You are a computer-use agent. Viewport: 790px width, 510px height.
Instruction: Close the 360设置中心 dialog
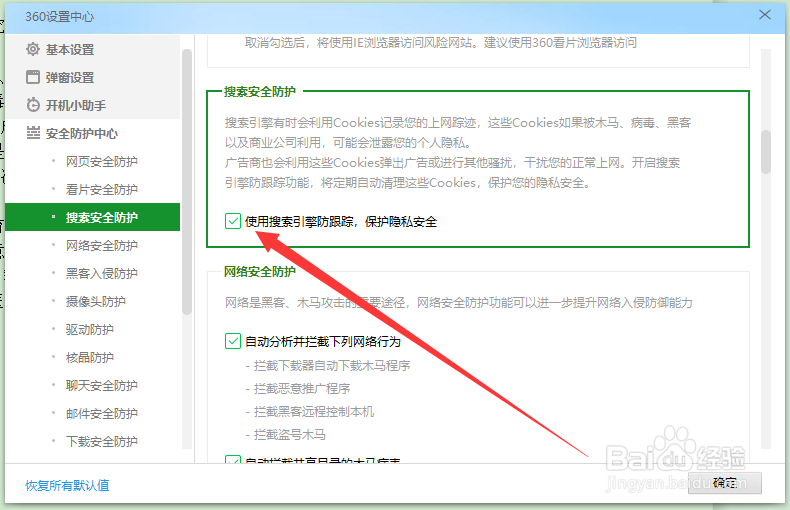[765, 15]
